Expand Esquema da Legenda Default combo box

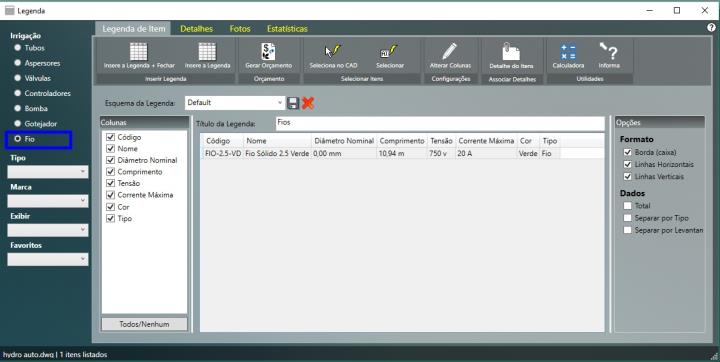(235, 103)
